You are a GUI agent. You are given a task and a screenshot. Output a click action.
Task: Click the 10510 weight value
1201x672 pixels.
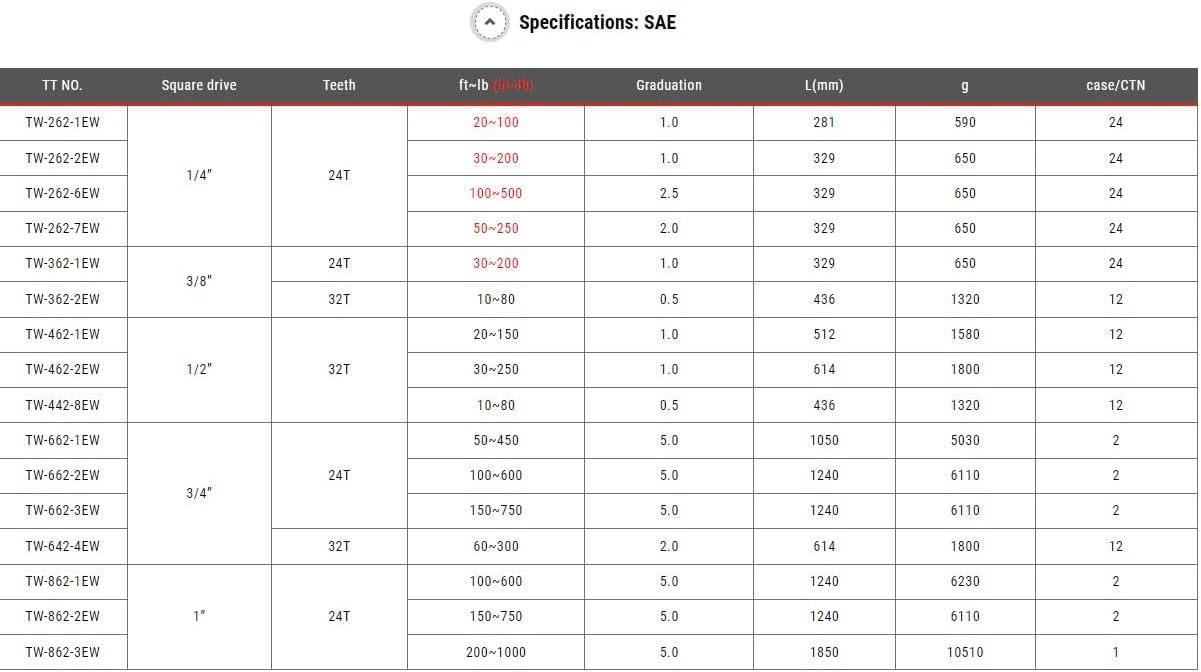click(x=965, y=653)
